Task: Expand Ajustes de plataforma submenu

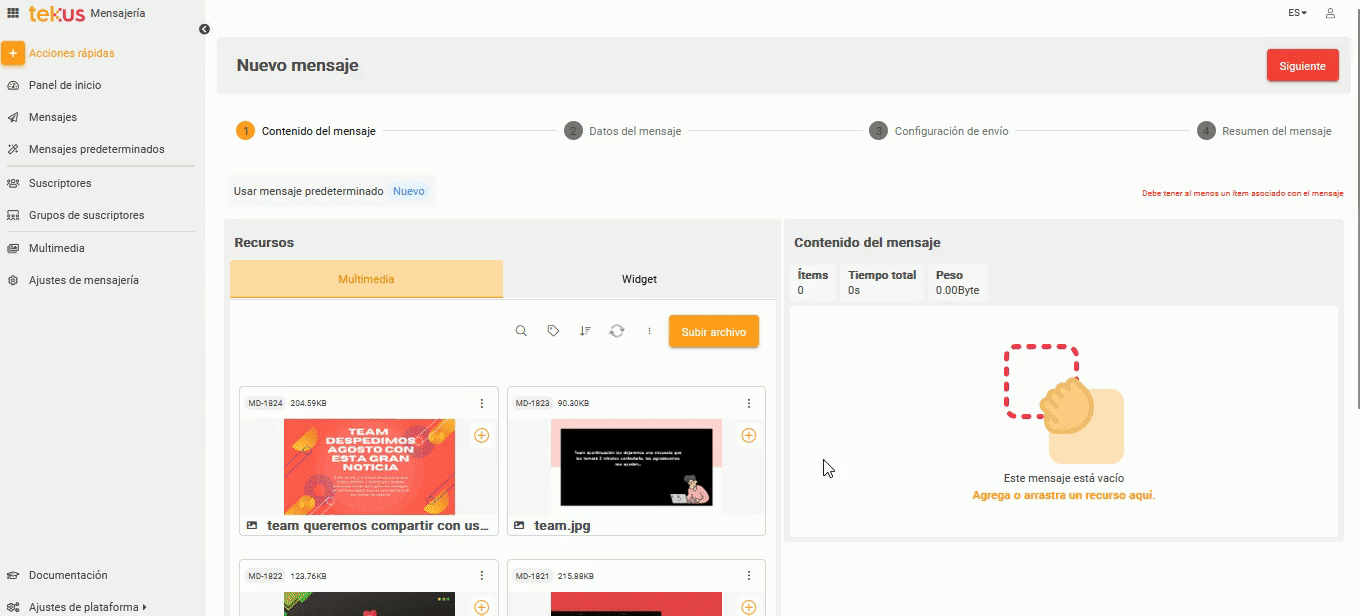Action: click(87, 607)
